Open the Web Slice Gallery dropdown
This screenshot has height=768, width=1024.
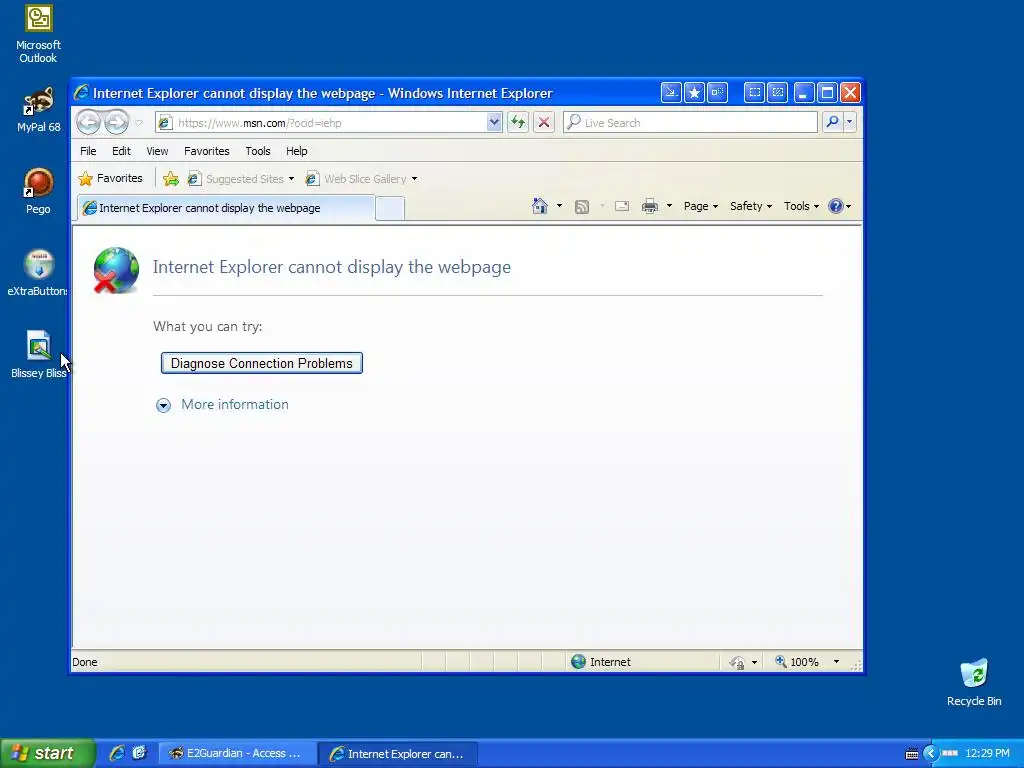(x=361, y=179)
